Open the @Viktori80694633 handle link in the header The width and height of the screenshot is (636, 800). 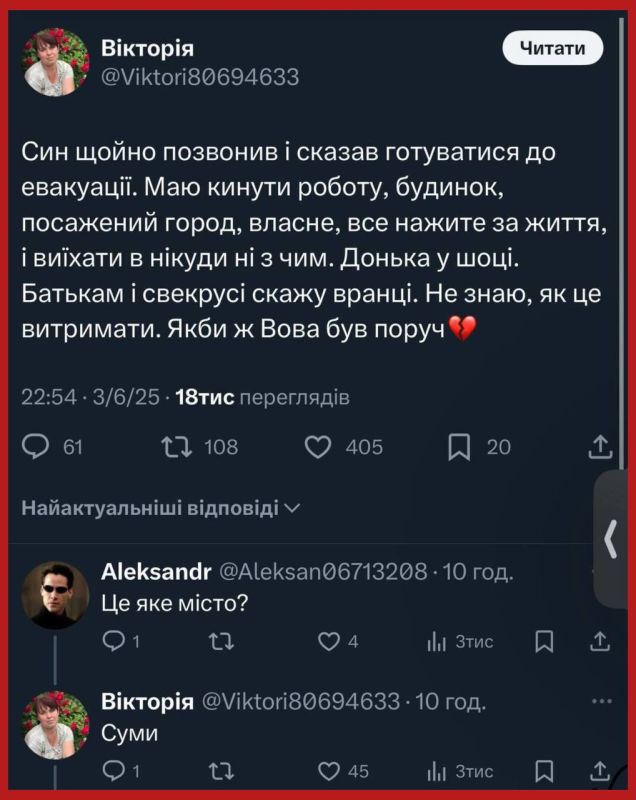pos(200,77)
